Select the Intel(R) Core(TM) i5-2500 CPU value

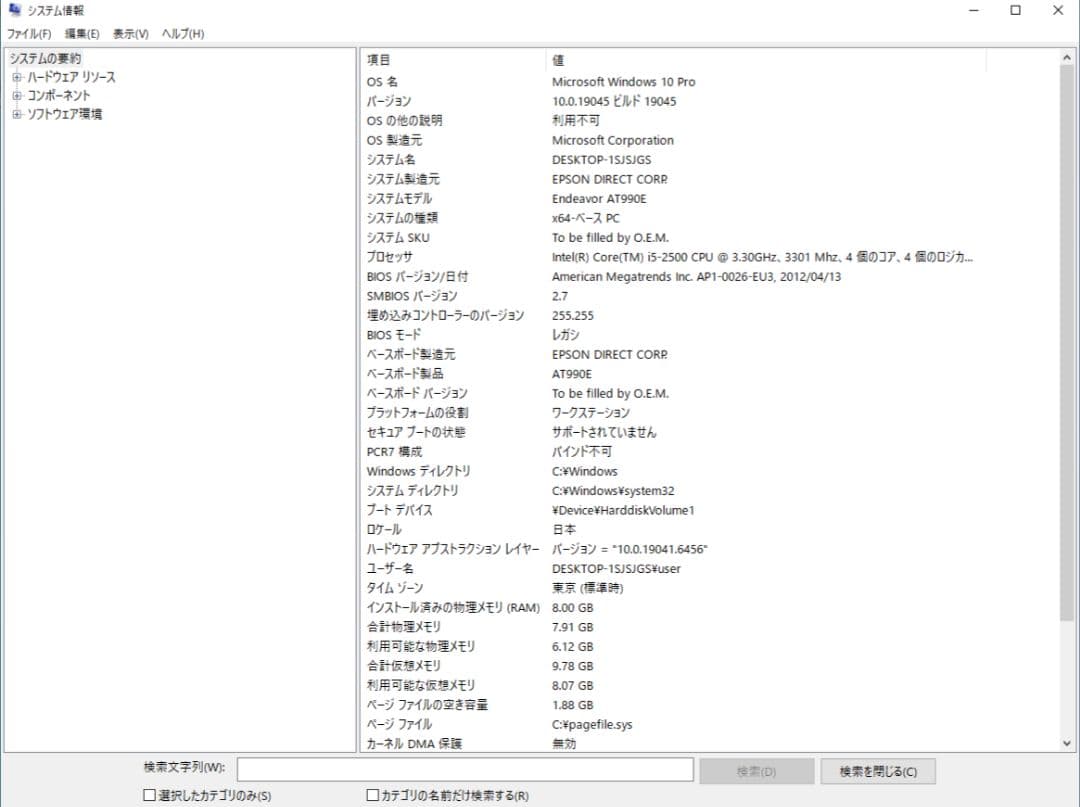click(762, 257)
